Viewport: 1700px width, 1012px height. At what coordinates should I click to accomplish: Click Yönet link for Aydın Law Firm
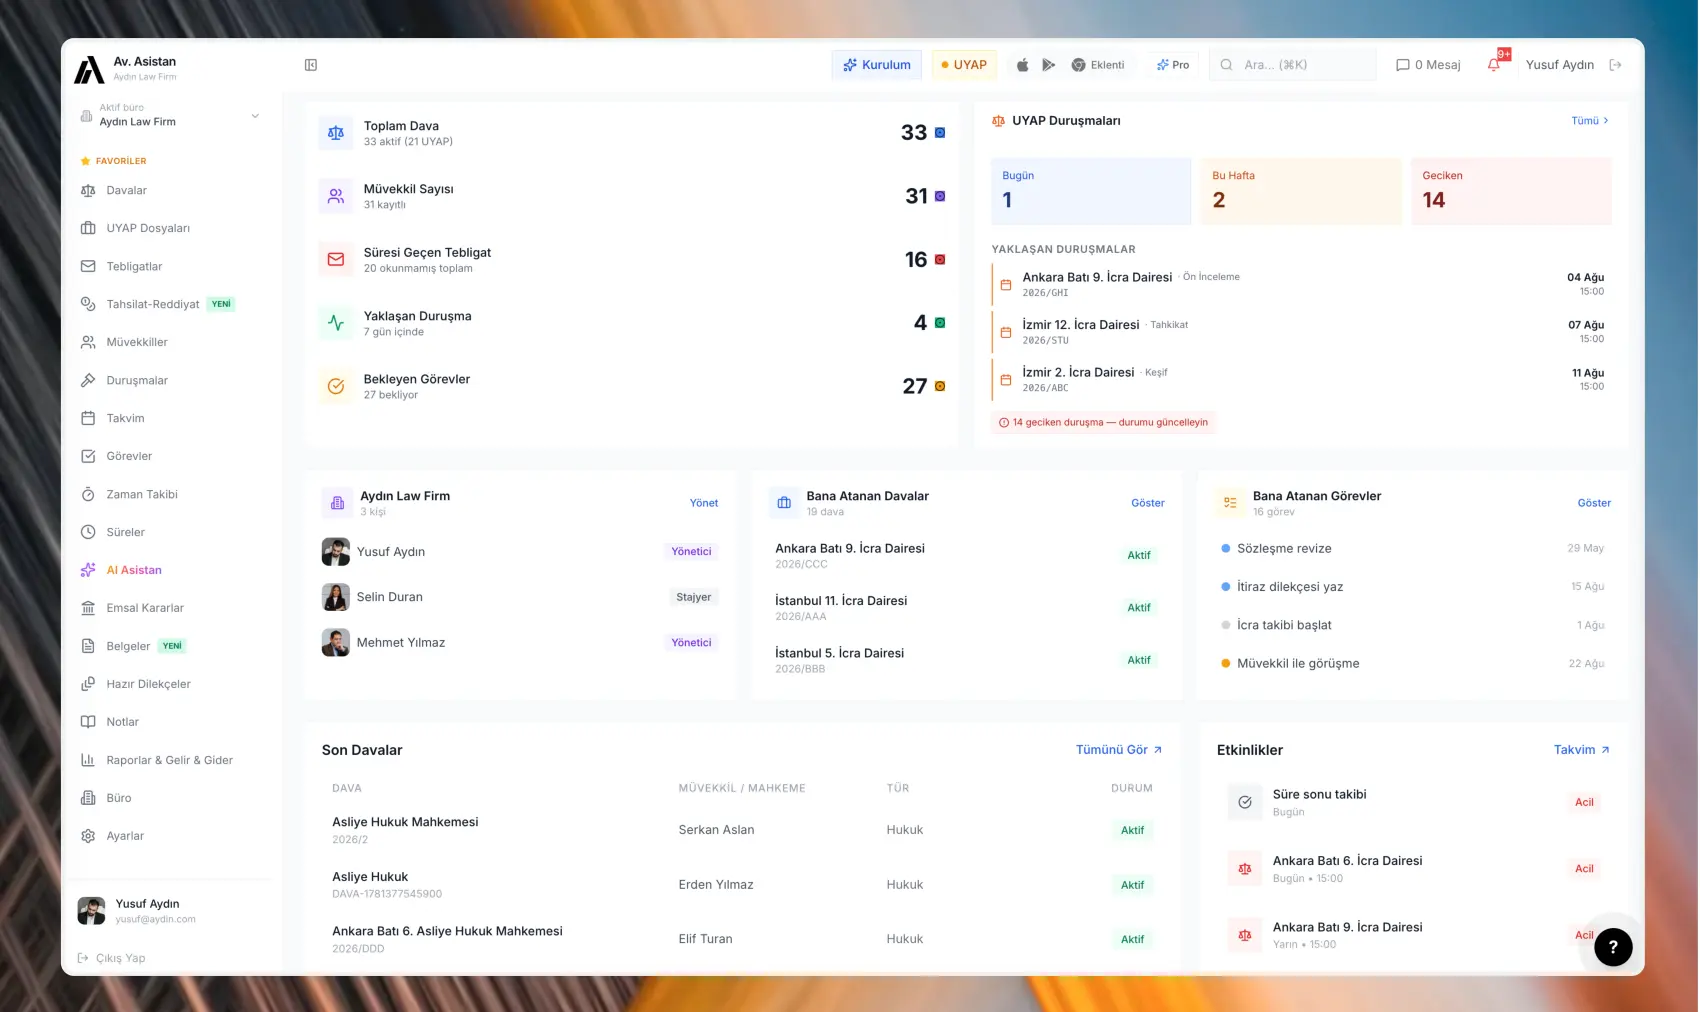pyautogui.click(x=704, y=503)
